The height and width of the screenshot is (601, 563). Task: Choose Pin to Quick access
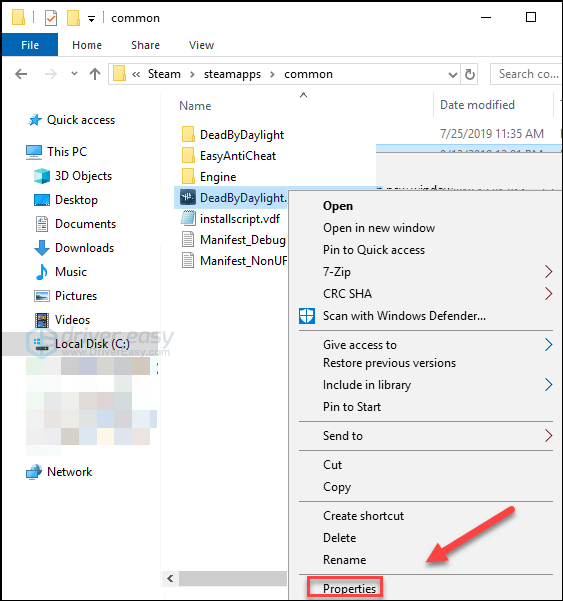374,250
